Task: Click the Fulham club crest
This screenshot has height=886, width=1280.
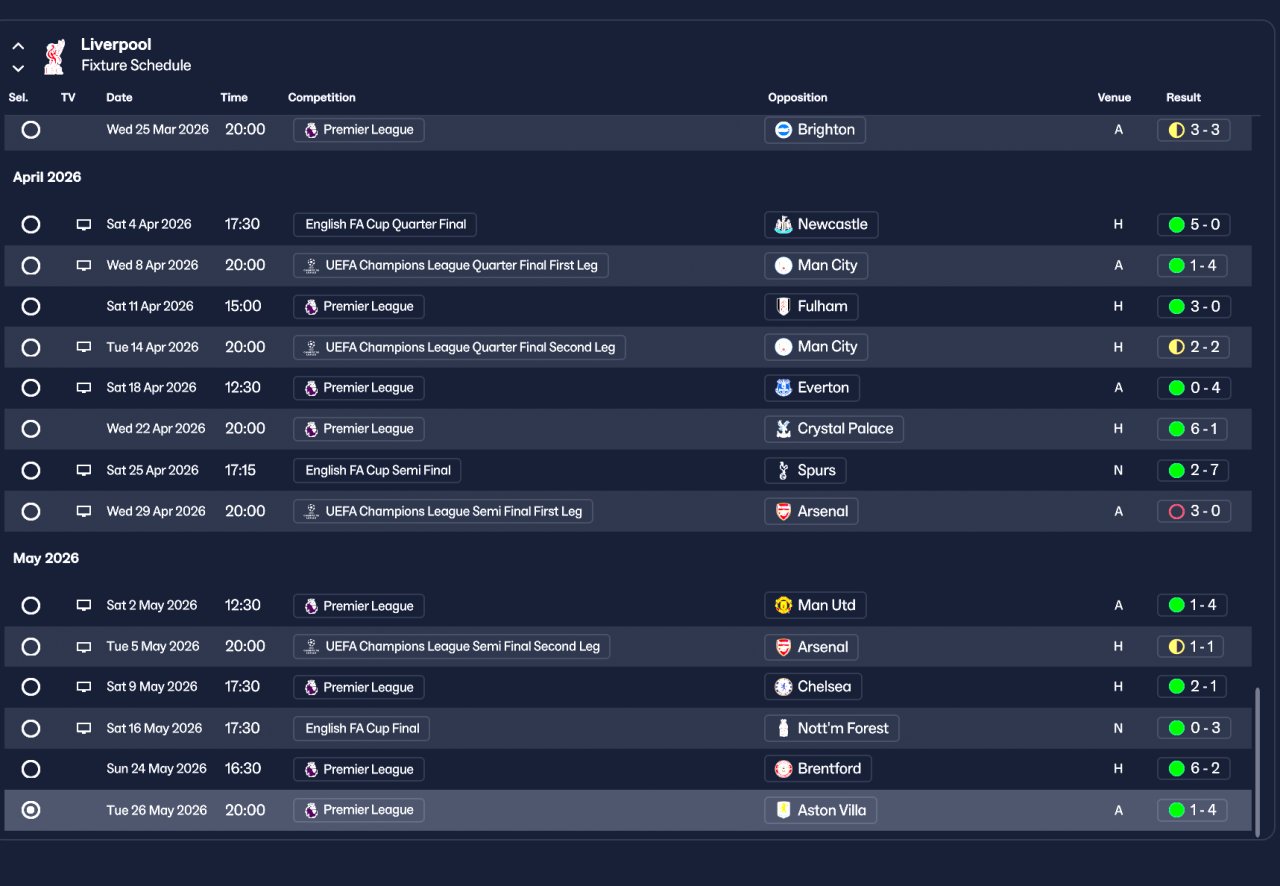Action: click(x=784, y=307)
